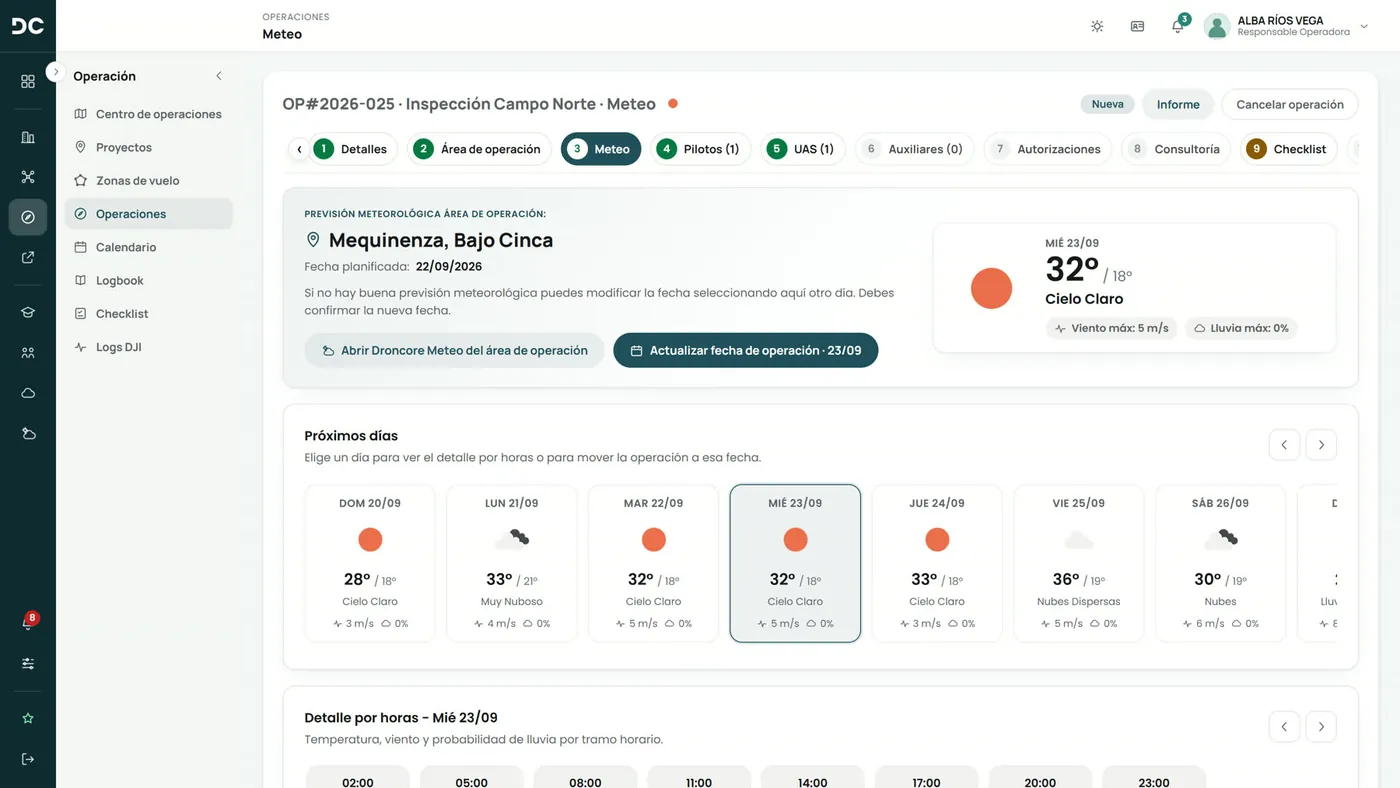Open the cloud icon in left rail
1400x788 pixels.
[28, 393]
